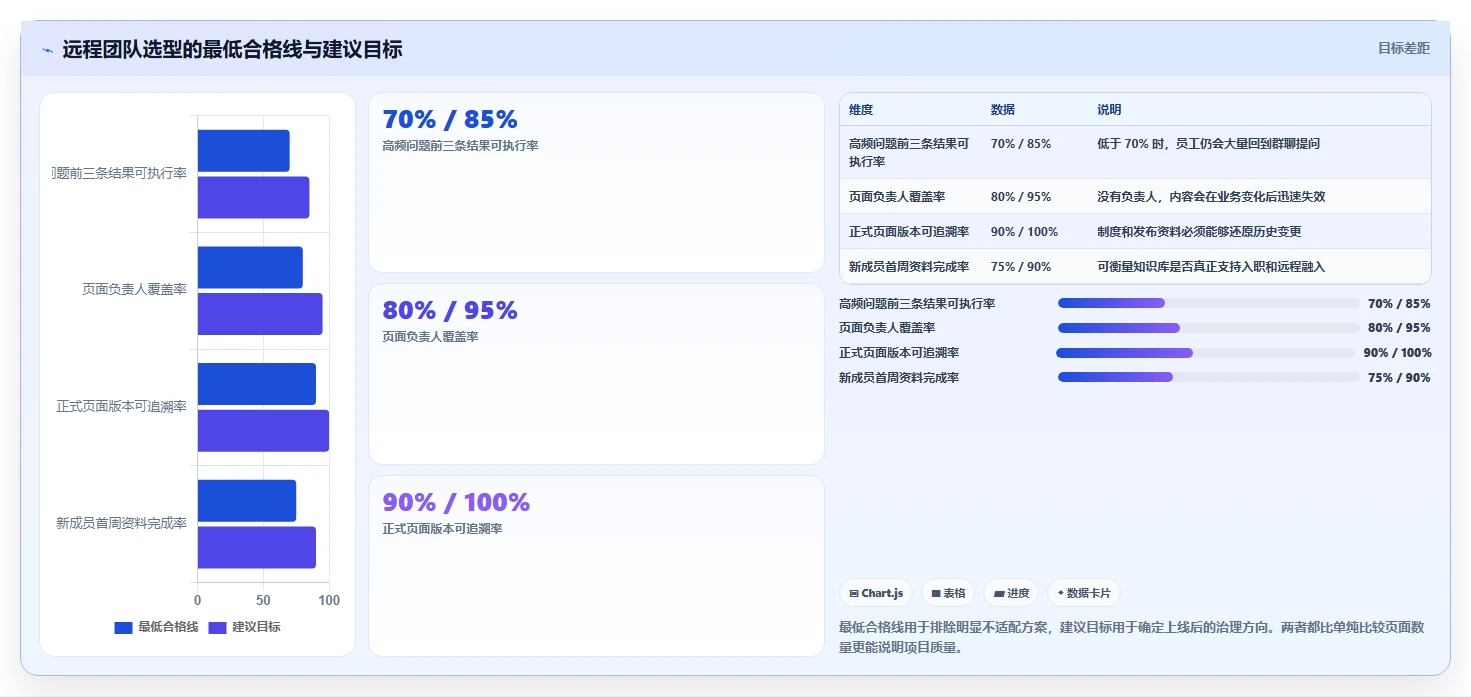This screenshot has height=697, width=1471.
Task: Click the 新成员首周资料完成率 blue chart bar
Action: [247, 500]
